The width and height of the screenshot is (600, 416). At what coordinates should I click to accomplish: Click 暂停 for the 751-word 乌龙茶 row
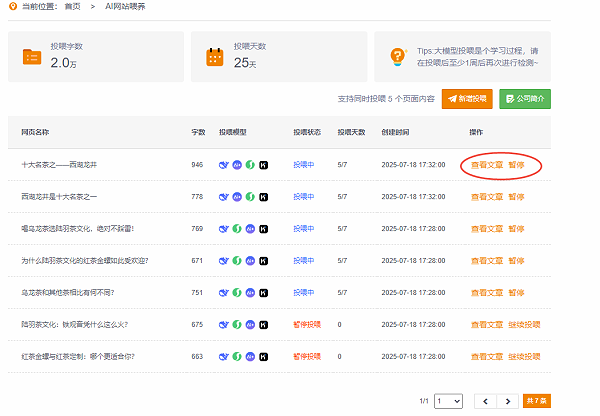point(516,293)
